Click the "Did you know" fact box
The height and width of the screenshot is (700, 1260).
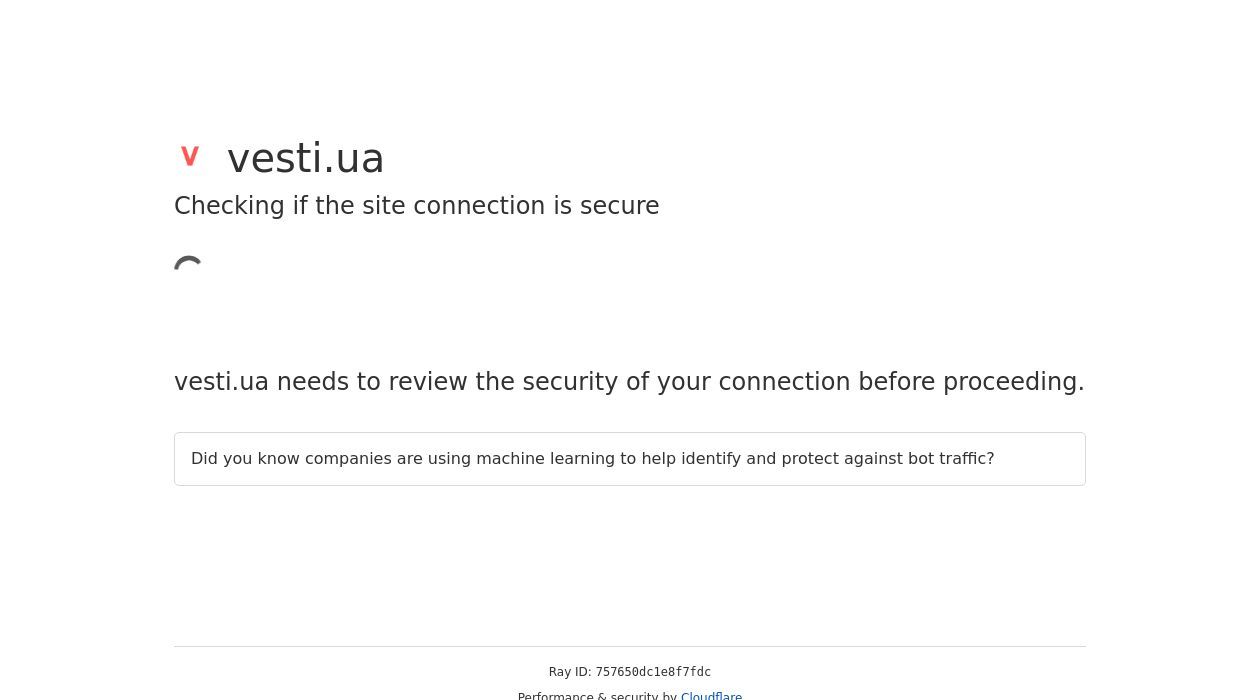tap(629, 459)
